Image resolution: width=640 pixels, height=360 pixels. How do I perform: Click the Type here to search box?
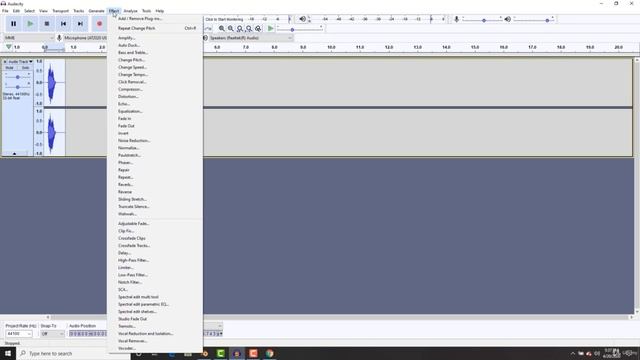[x=73, y=353]
